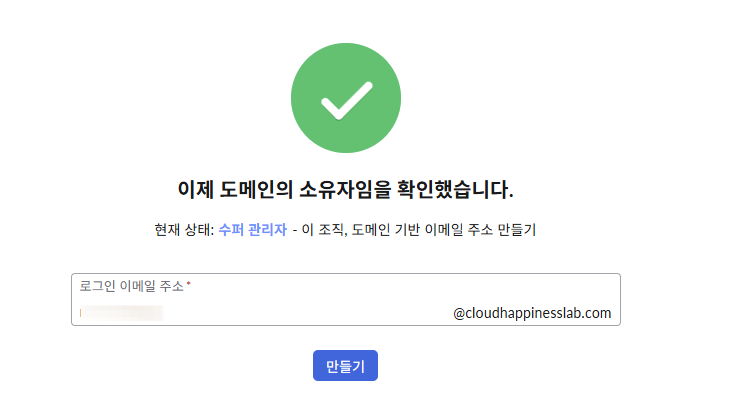This screenshot has height=418, width=735.
Task: Click the word 소유자임을 in the heading
Action: coord(345,190)
